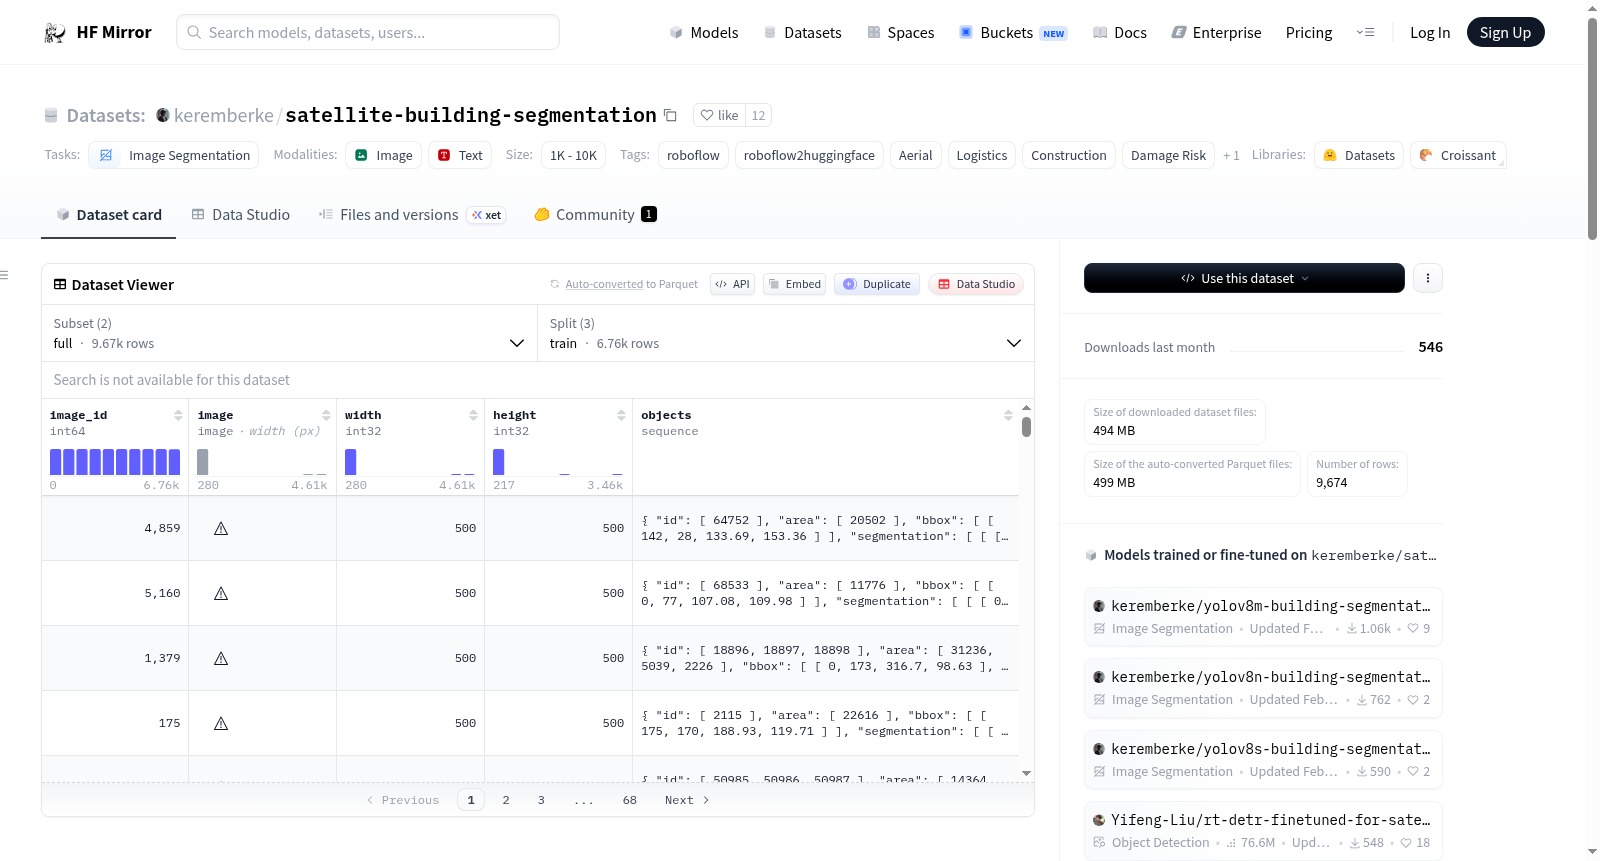Click the roboflow tag
Image resolution: width=1600 pixels, height=861 pixels.
(693, 155)
